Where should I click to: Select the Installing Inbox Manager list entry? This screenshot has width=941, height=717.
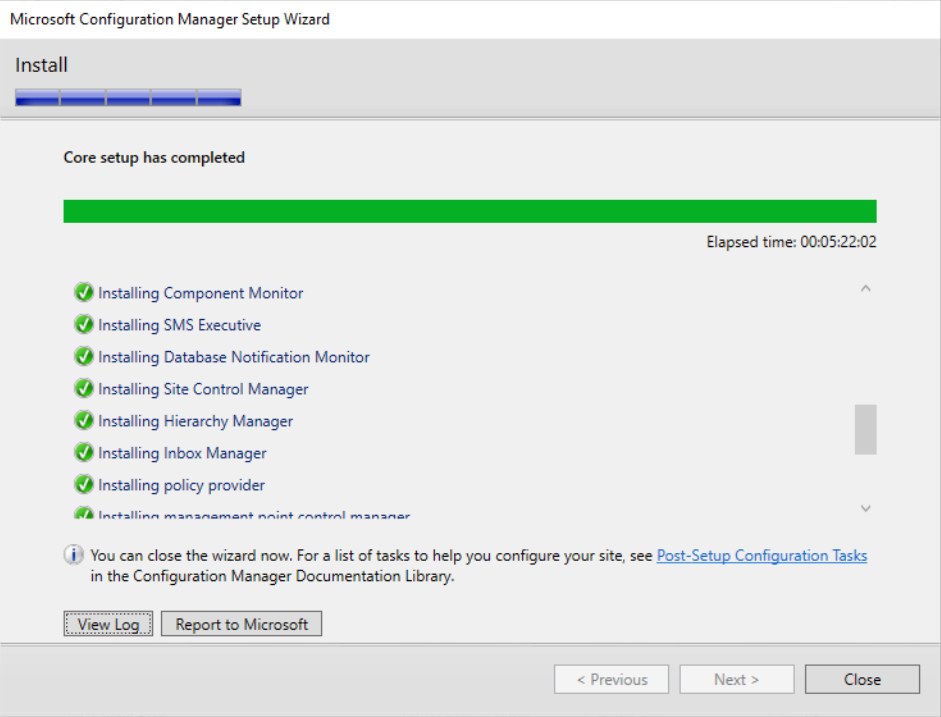pos(182,453)
